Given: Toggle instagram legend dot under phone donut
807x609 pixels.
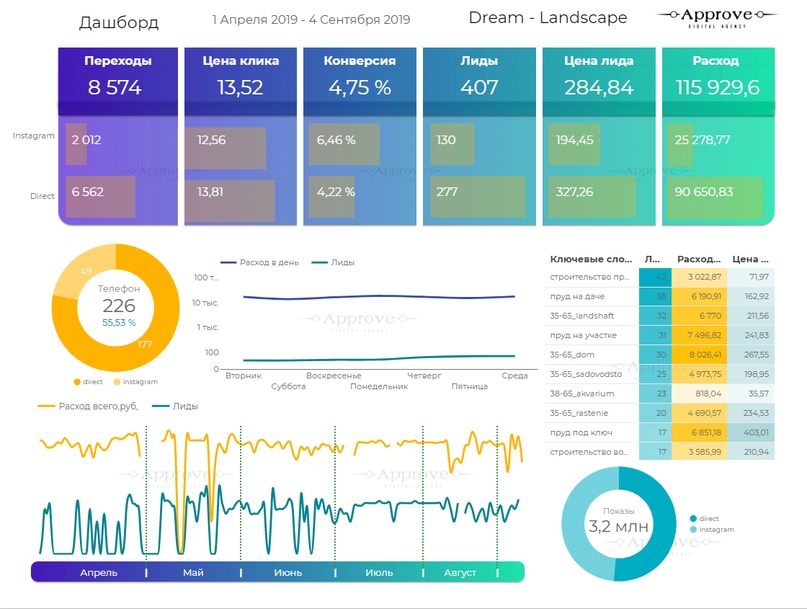Looking at the screenshot, I should 117,382.
